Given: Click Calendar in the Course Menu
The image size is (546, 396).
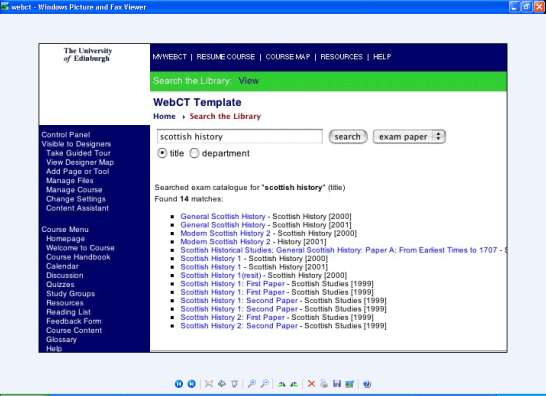Looking at the screenshot, I should click(62, 266).
